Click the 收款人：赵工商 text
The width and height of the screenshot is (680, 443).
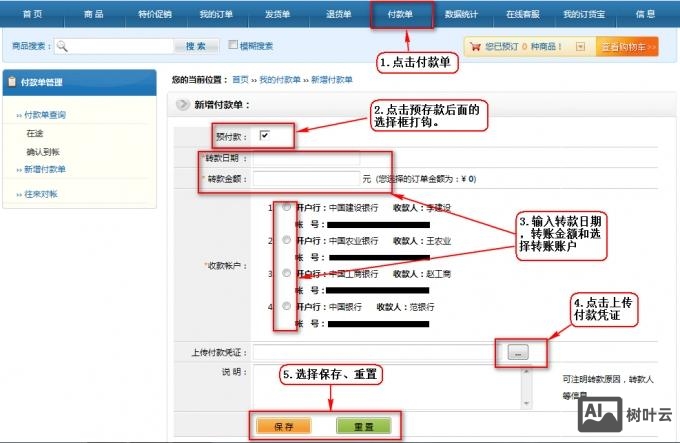coord(422,274)
